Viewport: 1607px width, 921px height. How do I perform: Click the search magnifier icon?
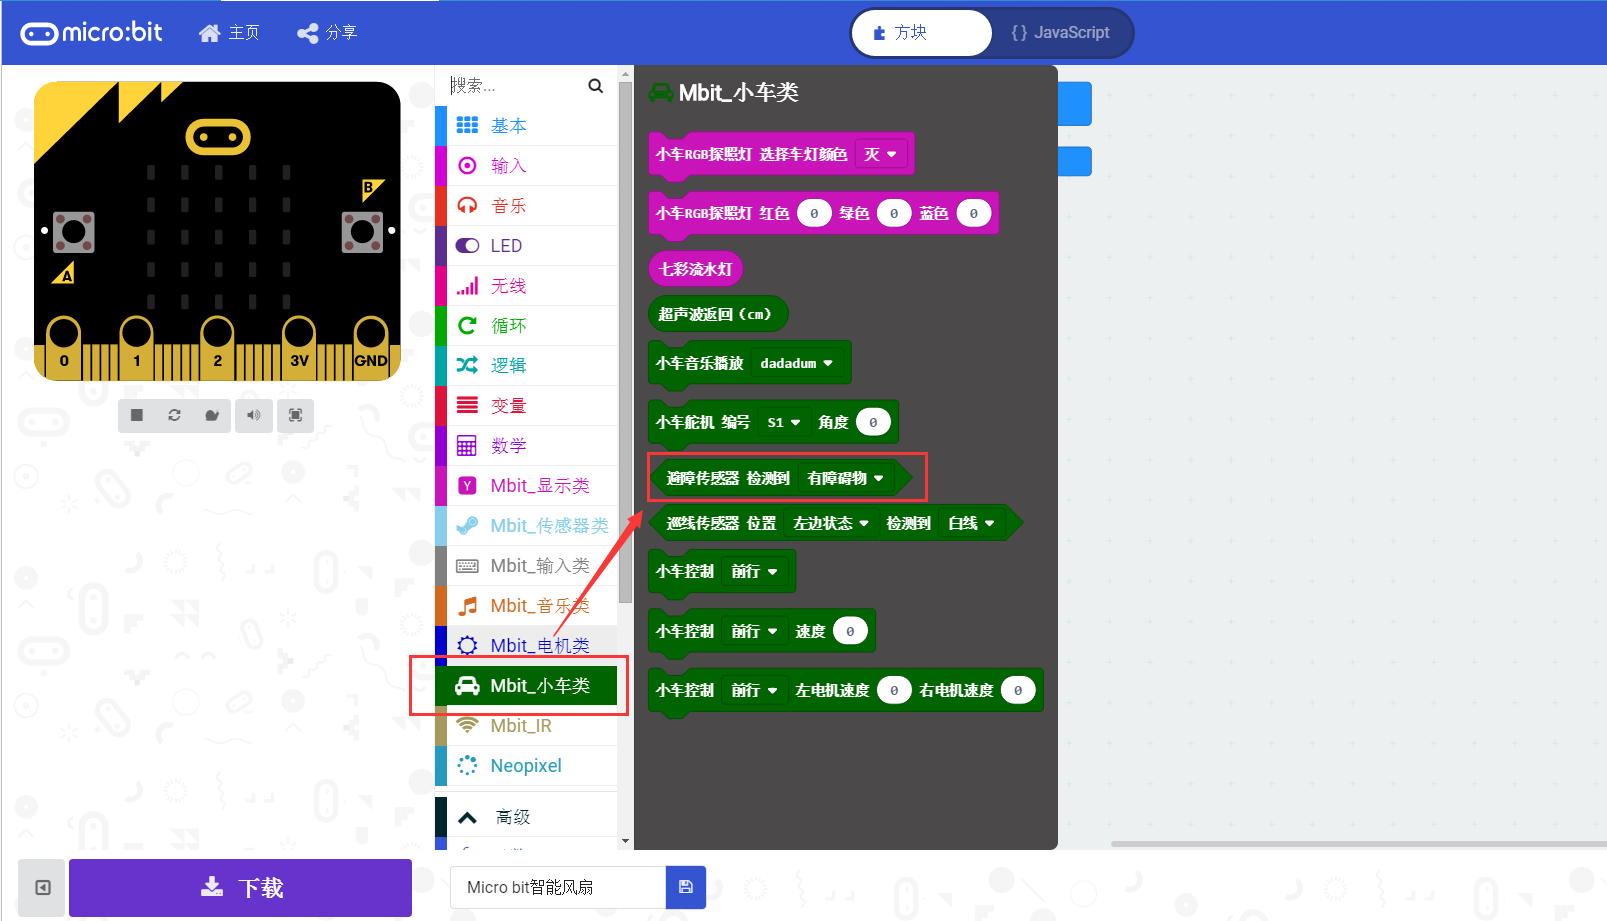point(596,86)
